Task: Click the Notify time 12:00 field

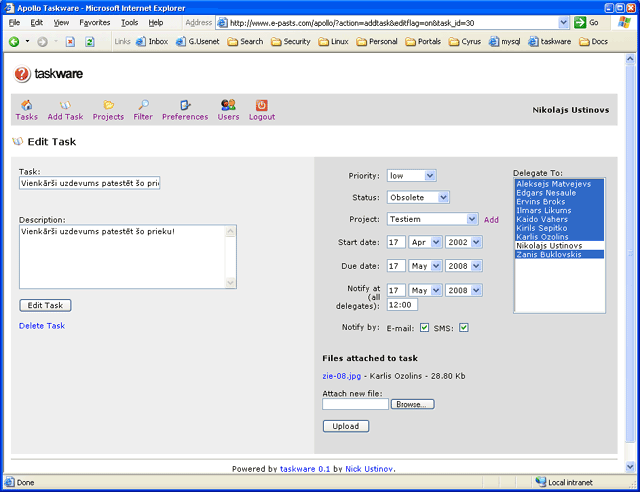Action: 402,305
